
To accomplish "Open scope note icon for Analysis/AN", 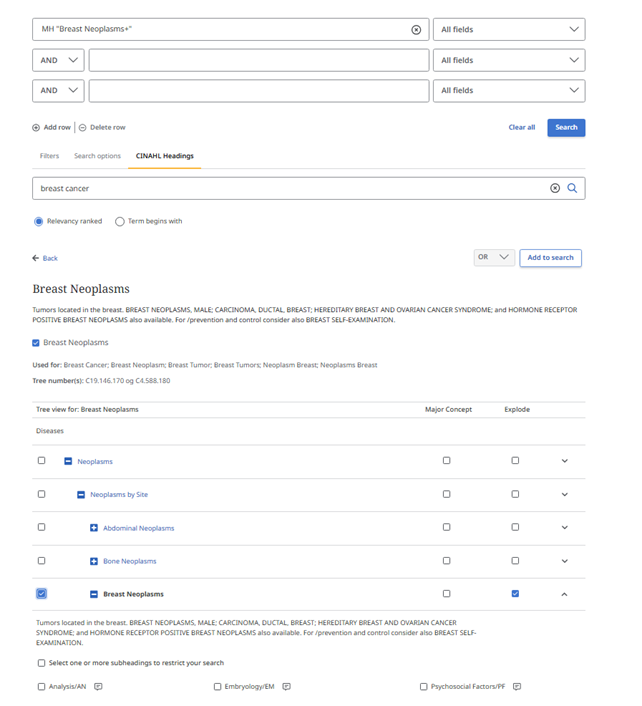I will tap(98, 687).
